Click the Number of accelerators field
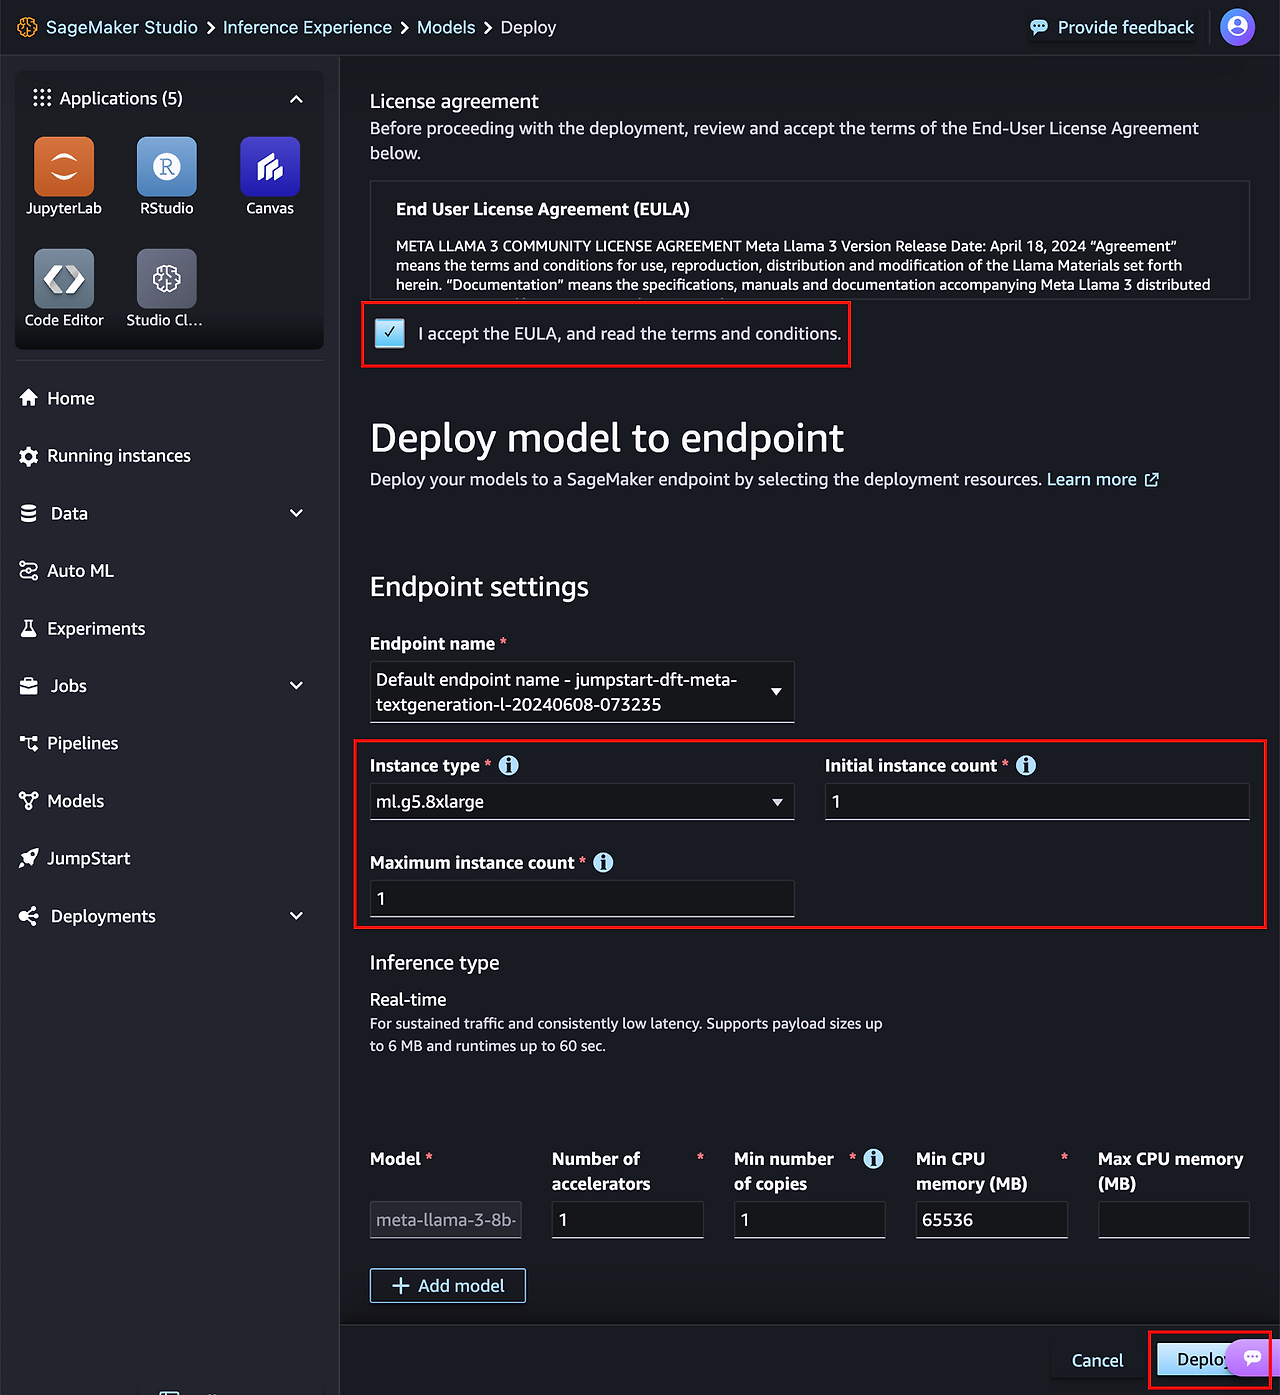This screenshot has width=1280, height=1395. pos(628,1220)
